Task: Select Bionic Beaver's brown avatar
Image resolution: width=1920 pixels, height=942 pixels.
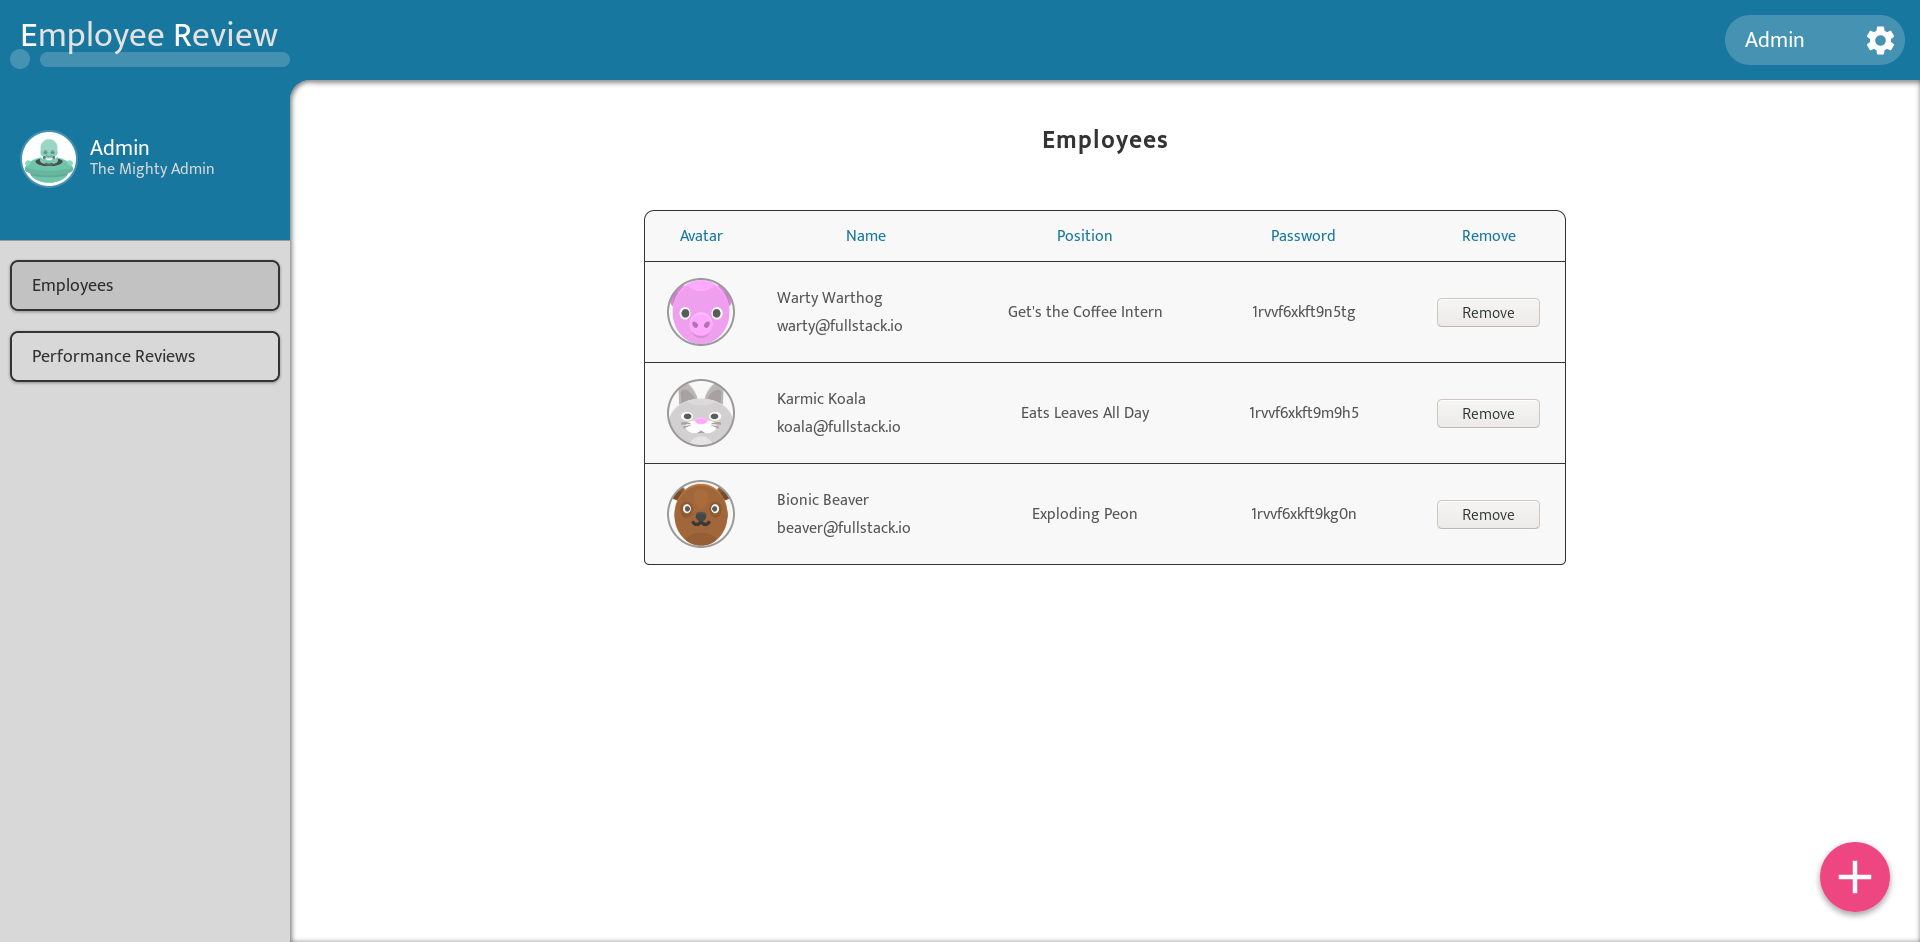Action: [701, 514]
